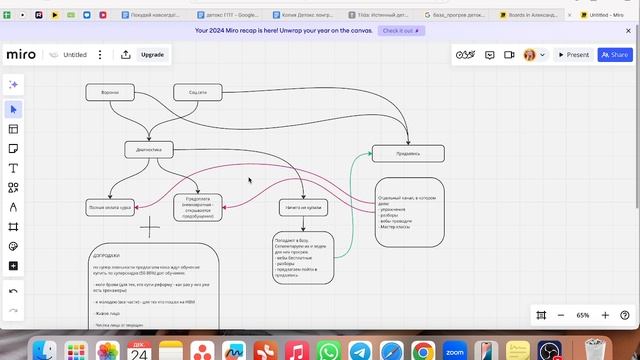Open the templates panel in left toolbar
Image resolution: width=640 pixels, height=360 pixels.
point(13,129)
